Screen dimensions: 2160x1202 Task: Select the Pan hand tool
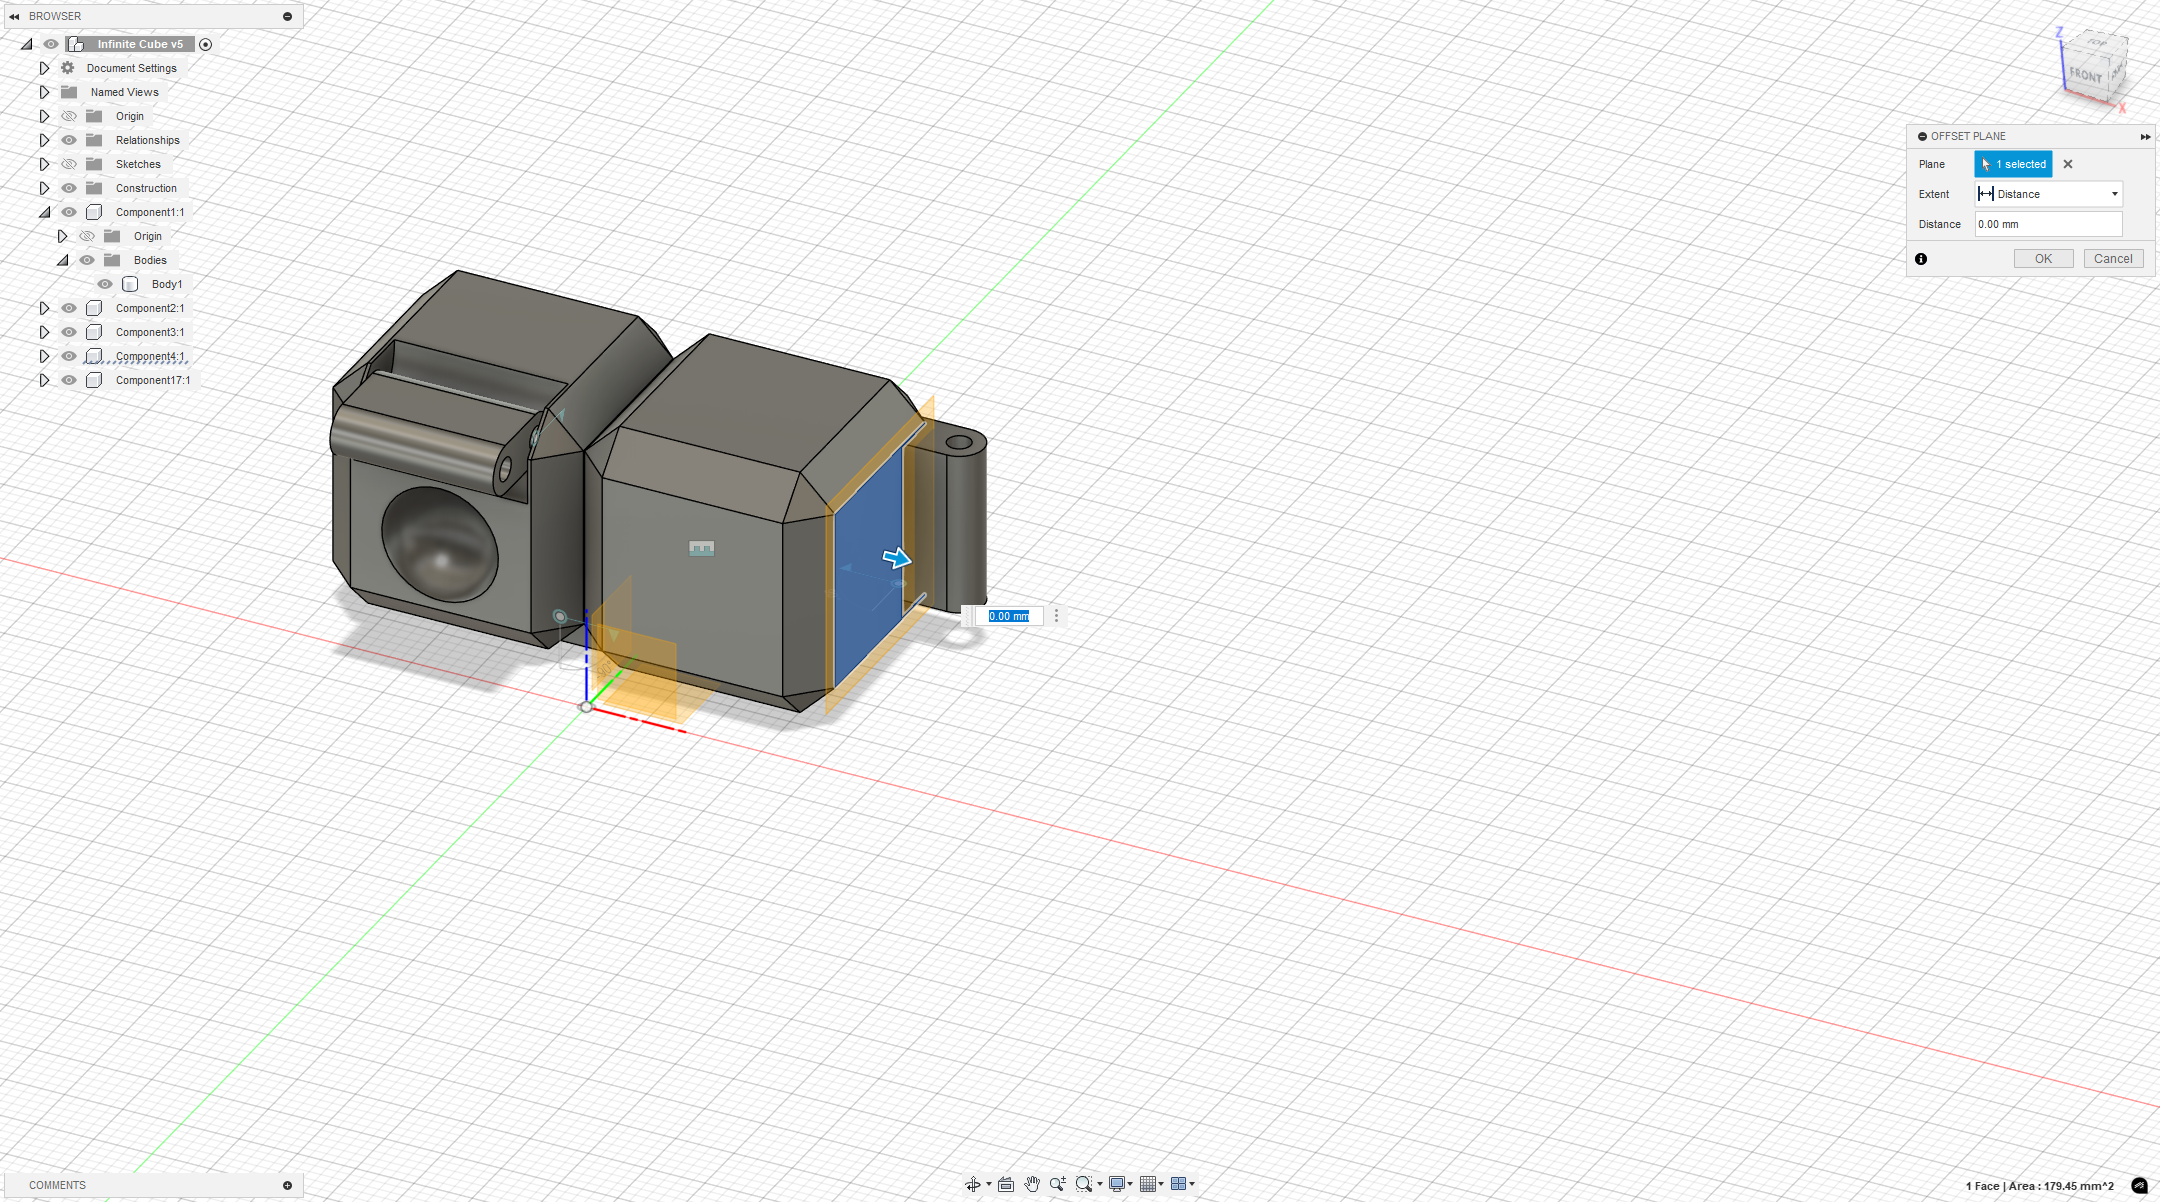[x=1032, y=1184]
